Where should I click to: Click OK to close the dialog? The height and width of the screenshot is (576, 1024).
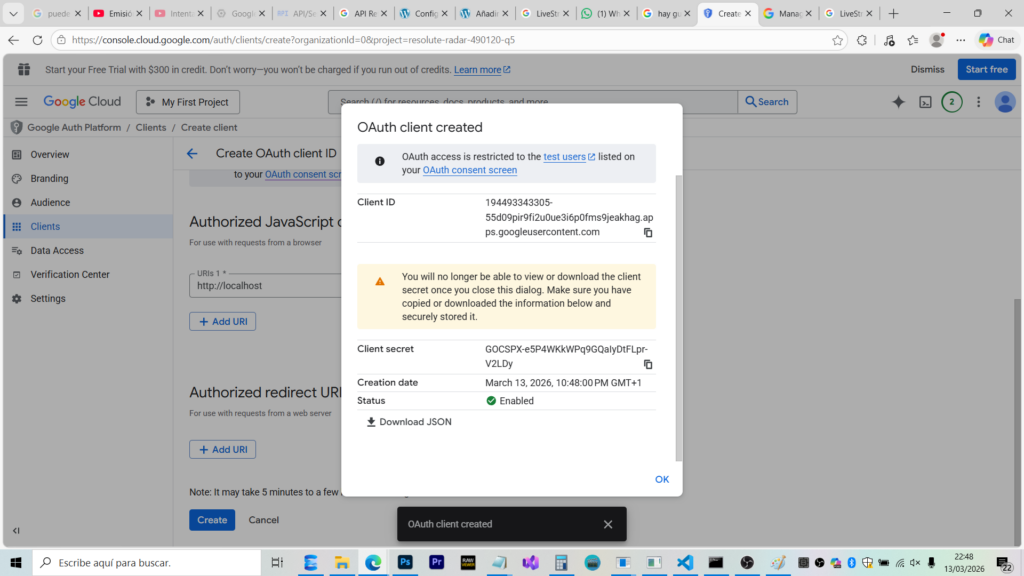click(661, 480)
